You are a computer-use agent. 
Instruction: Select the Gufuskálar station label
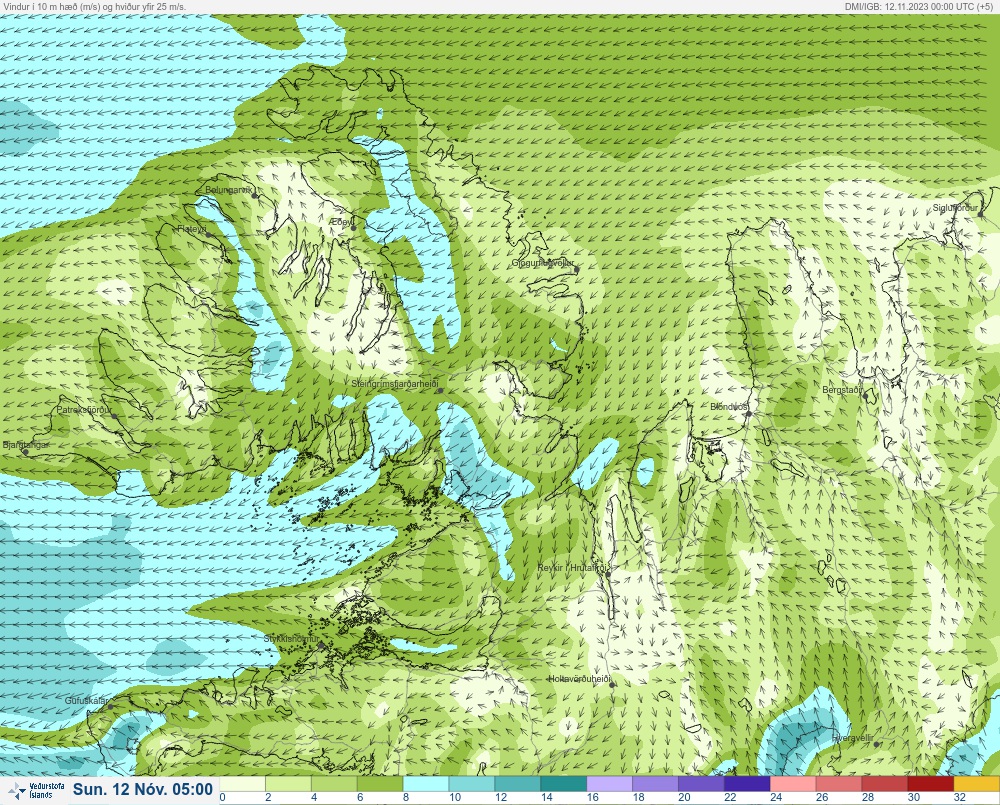click(x=87, y=700)
